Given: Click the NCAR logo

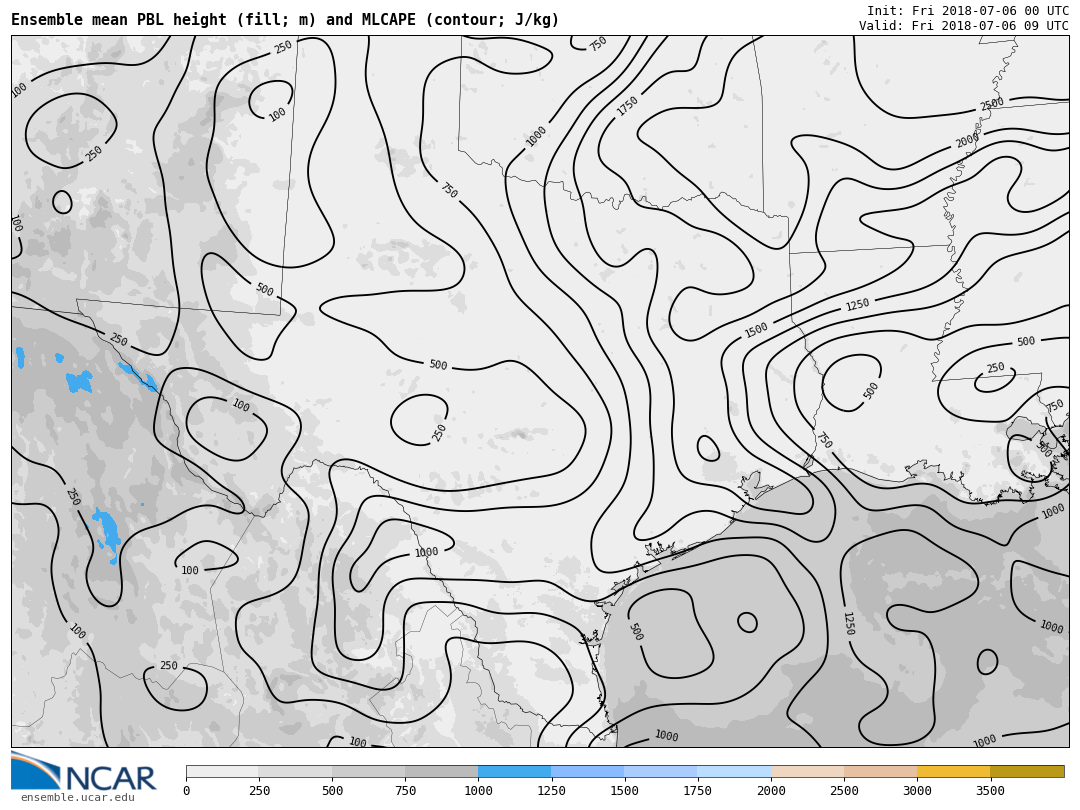Looking at the screenshot, I should pos(84,772).
